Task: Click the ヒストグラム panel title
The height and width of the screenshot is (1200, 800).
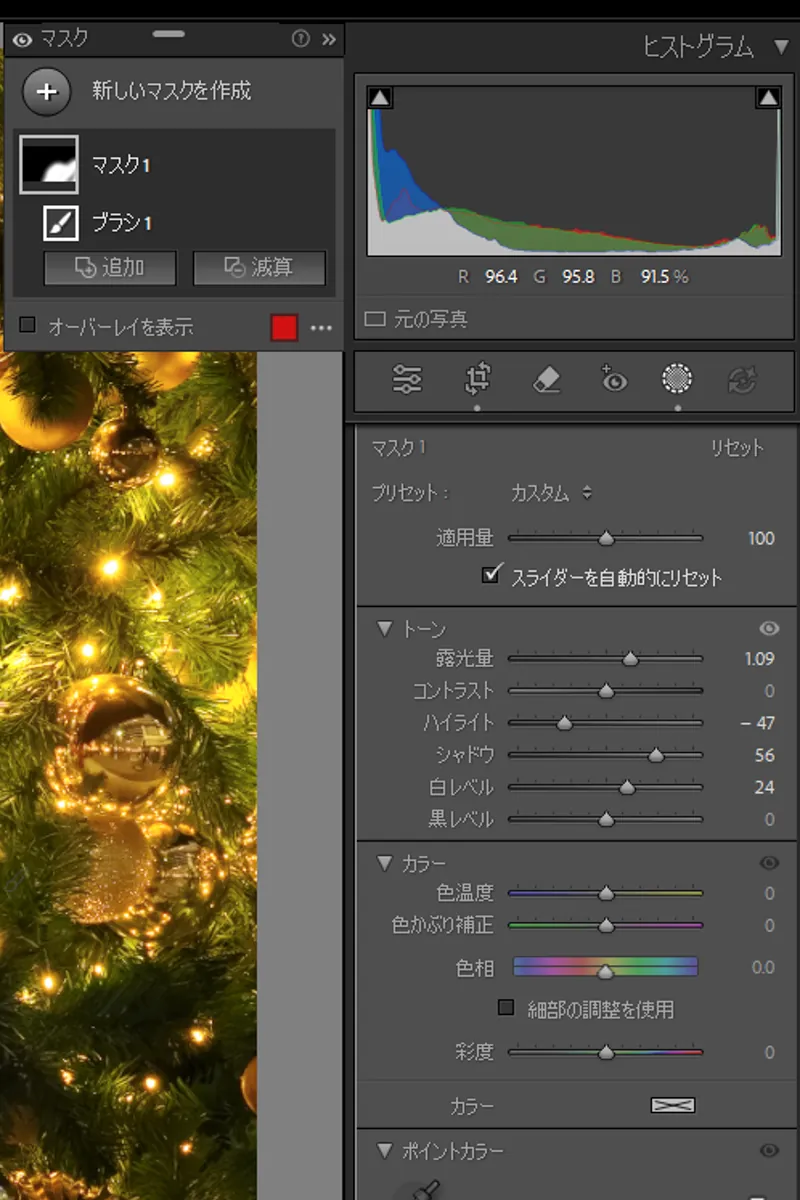Action: click(x=698, y=47)
